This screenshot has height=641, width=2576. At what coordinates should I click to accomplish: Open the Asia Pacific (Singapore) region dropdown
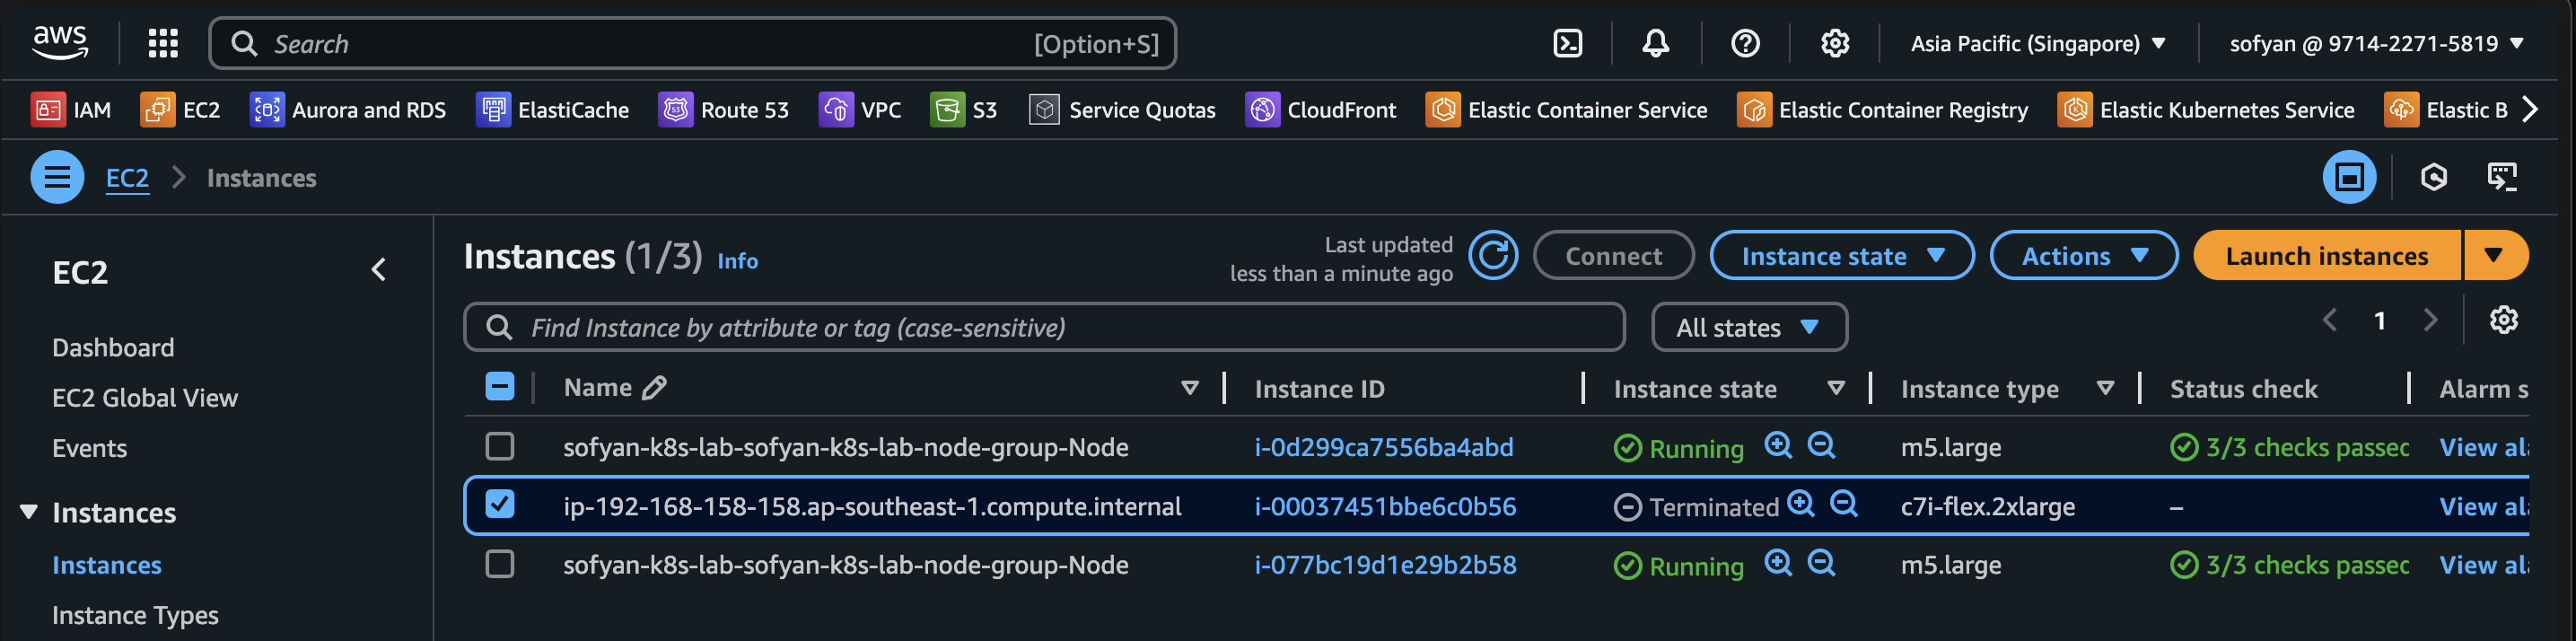[x=2038, y=43]
